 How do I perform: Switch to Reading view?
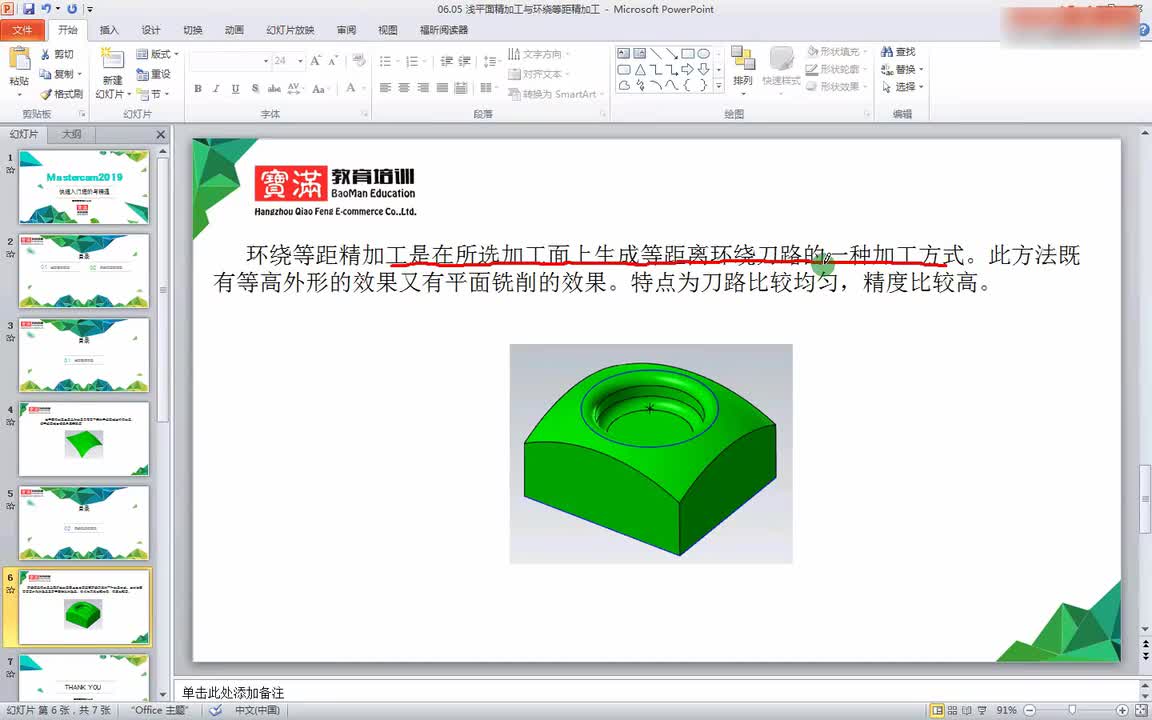tap(967, 710)
